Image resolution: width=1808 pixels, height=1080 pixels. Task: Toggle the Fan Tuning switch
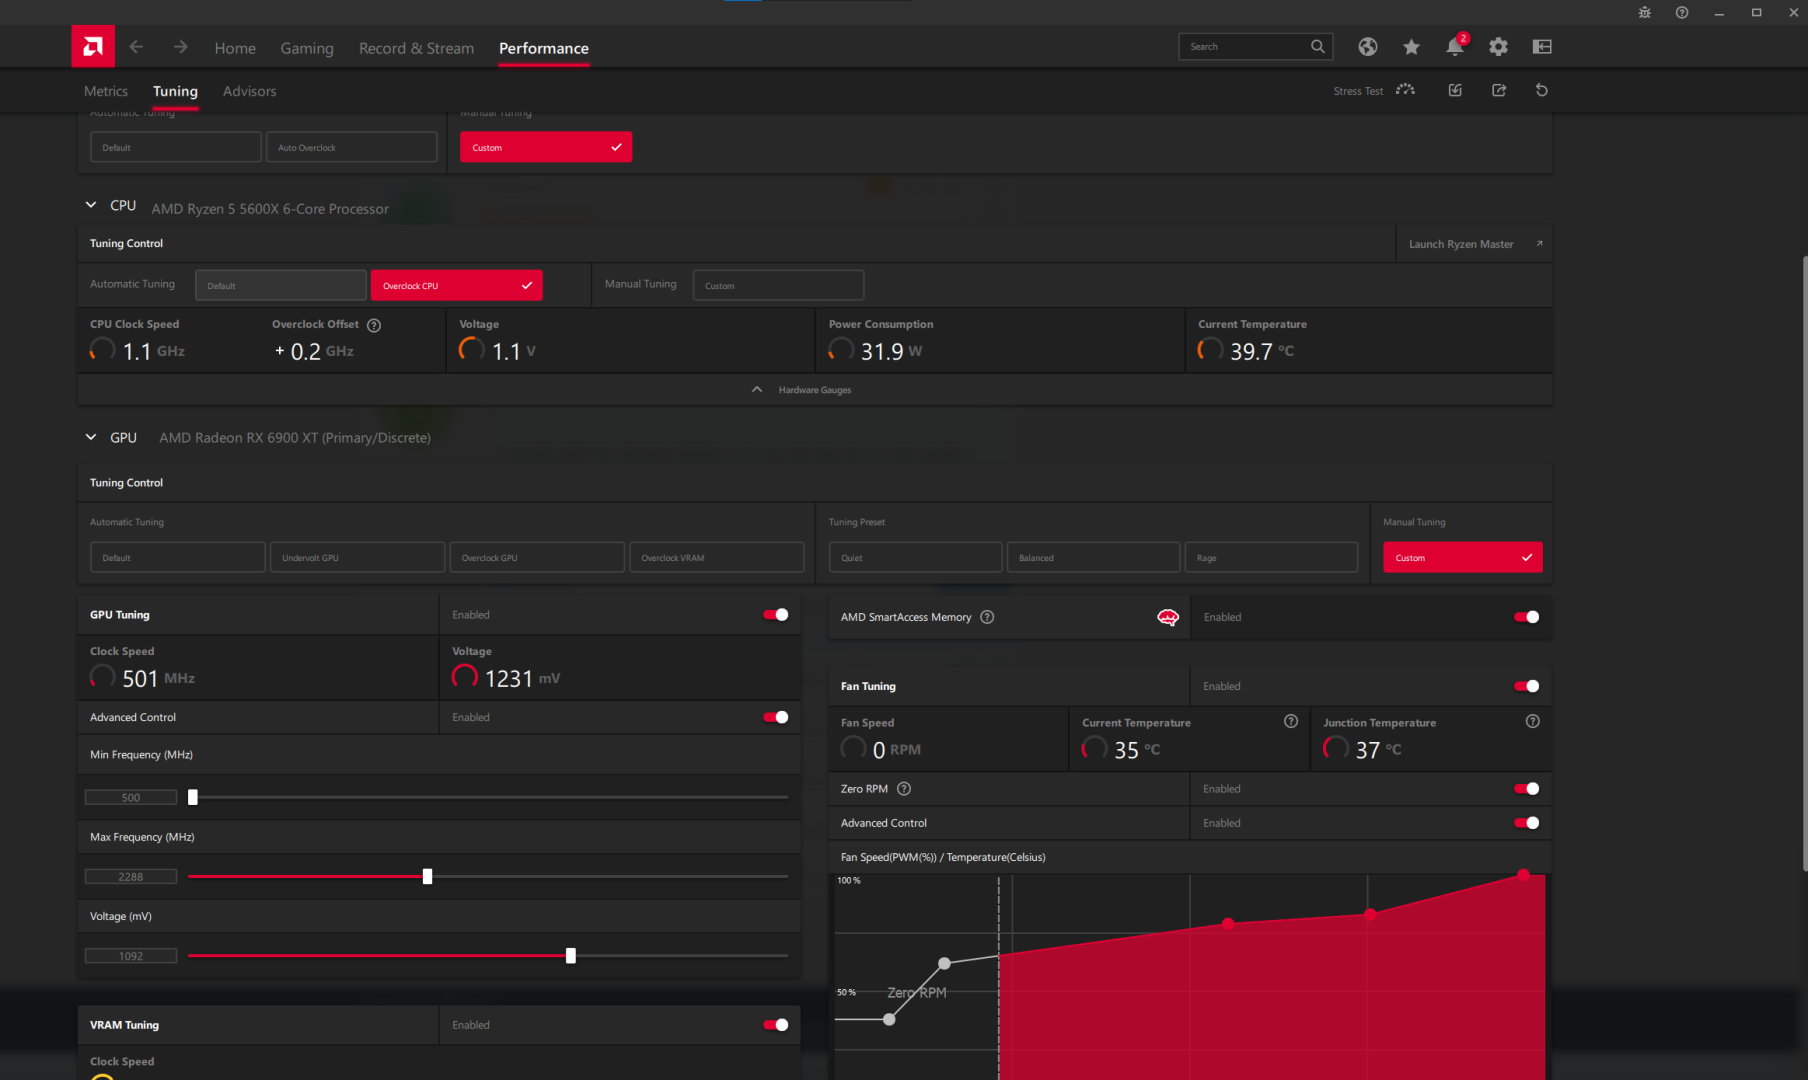click(x=1527, y=686)
